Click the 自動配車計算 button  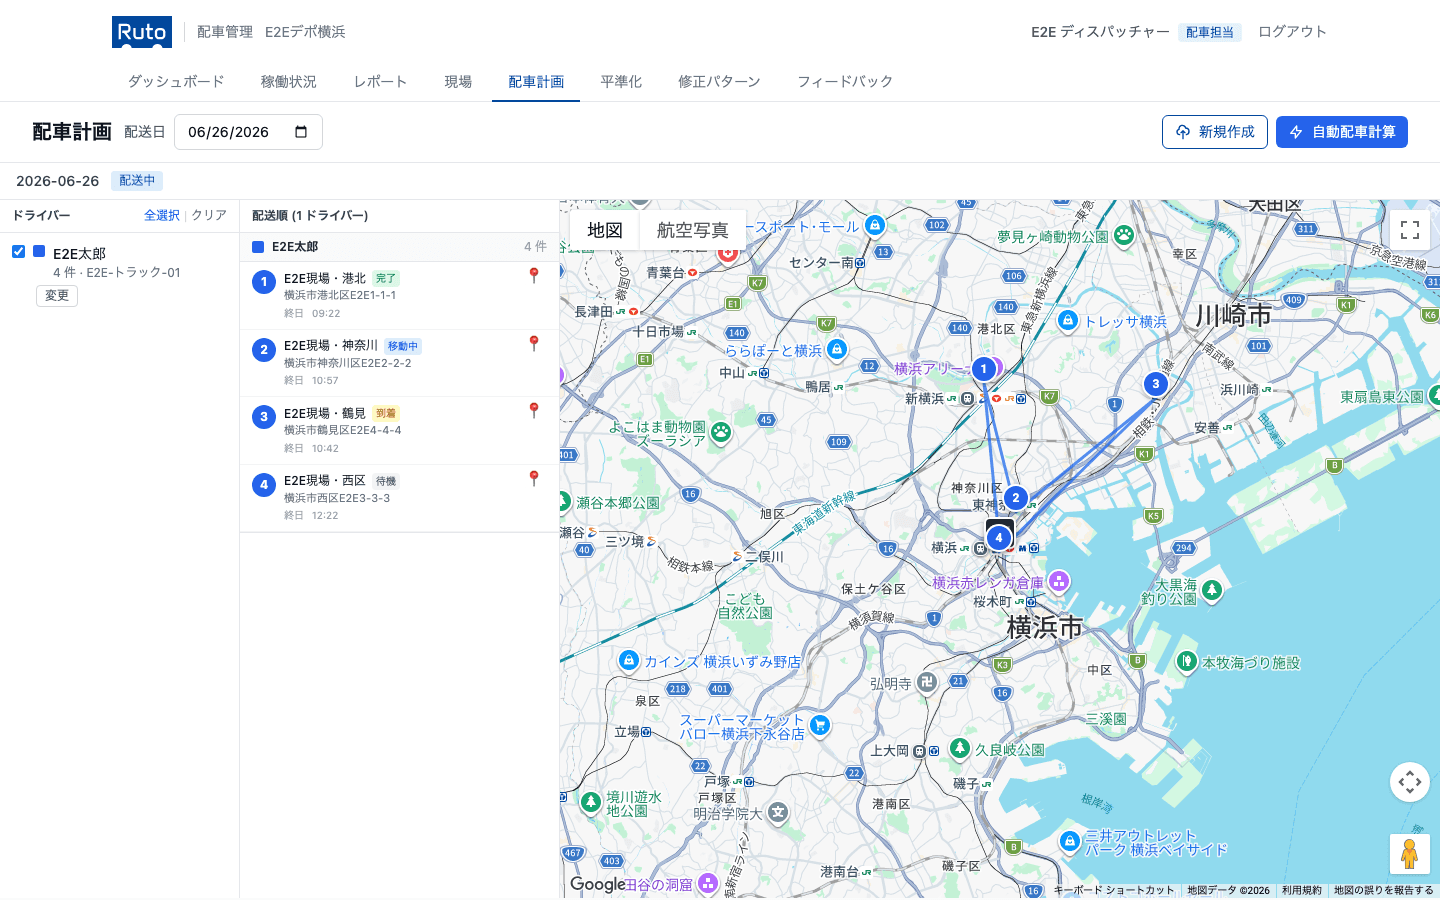(x=1342, y=132)
